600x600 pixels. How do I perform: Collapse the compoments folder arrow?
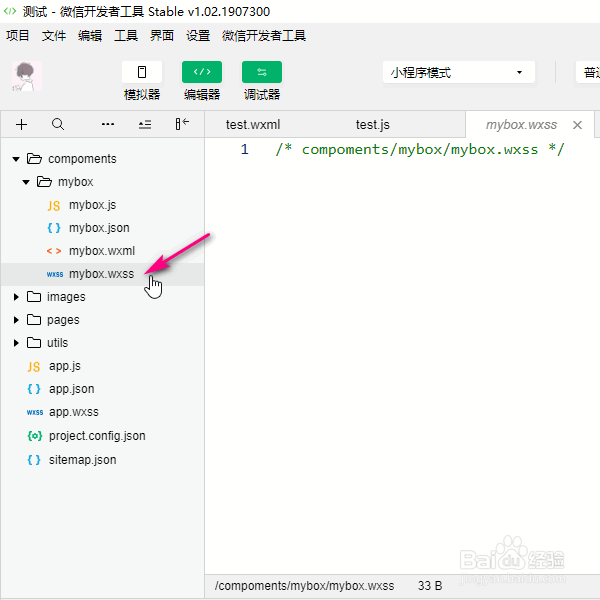[x=16, y=159]
